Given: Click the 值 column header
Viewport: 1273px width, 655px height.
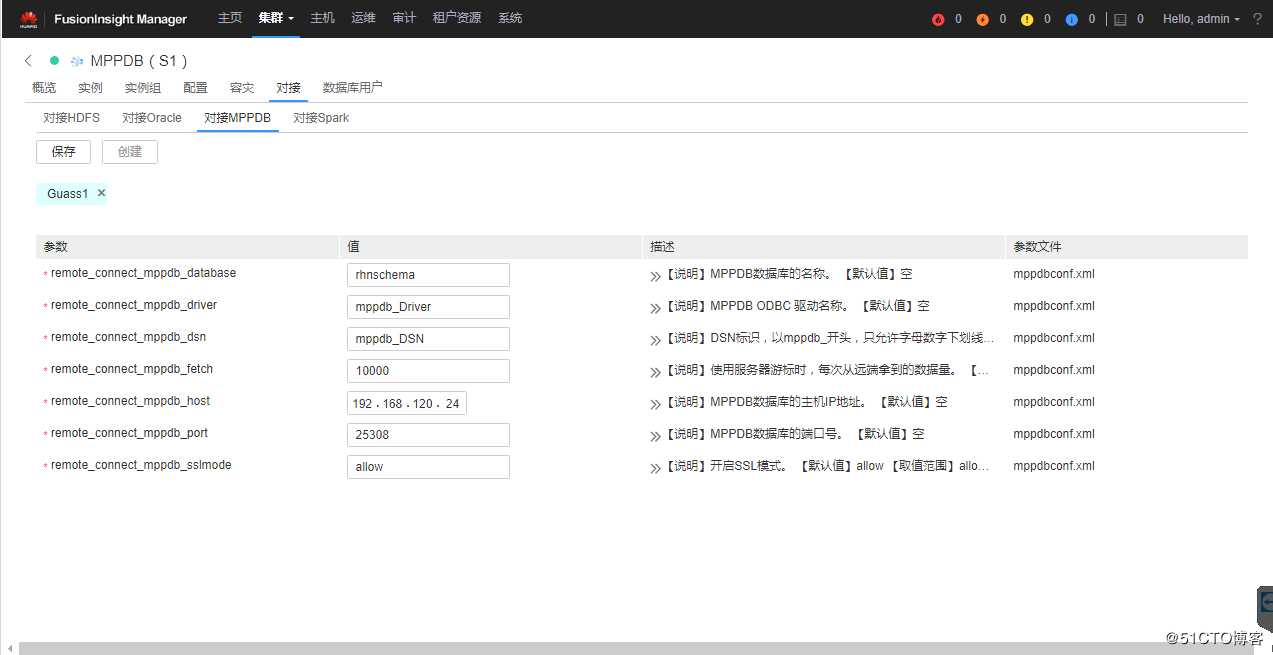Looking at the screenshot, I should pos(354,246).
